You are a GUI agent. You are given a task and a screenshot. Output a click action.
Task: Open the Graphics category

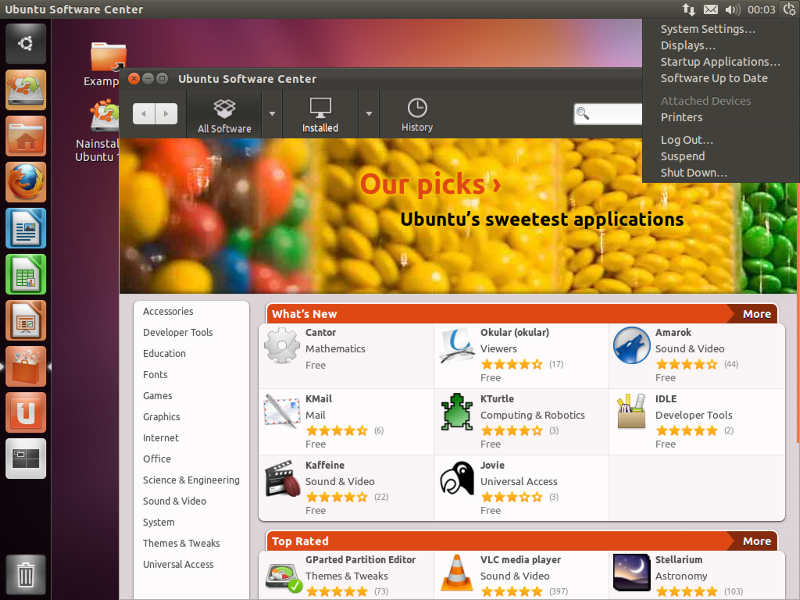click(x=162, y=416)
